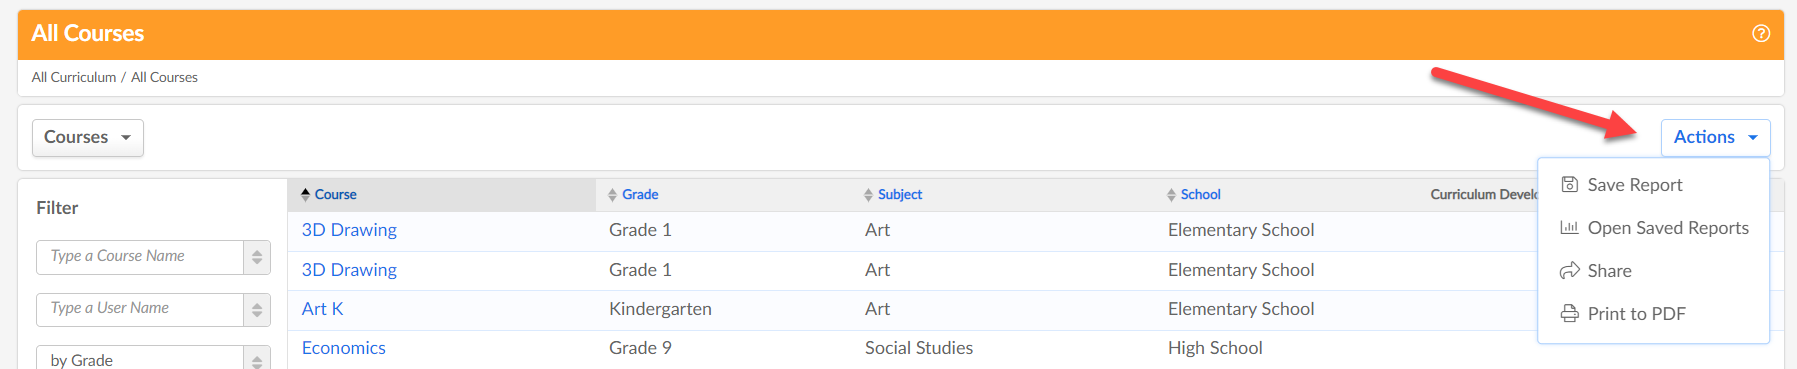Sort by Course column arrow icon
1797x369 pixels.
click(306, 195)
